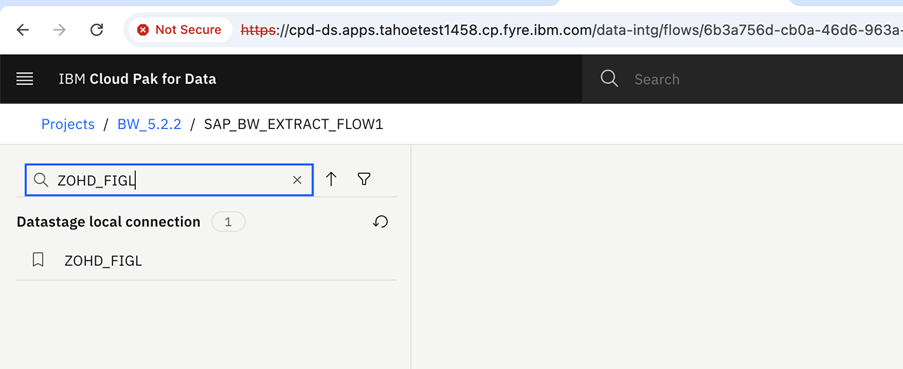The height and width of the screenshot is (369, 903).
Task: Click the bookmark icon beside ZOHD_FIGL
Action: click(38, 260)
